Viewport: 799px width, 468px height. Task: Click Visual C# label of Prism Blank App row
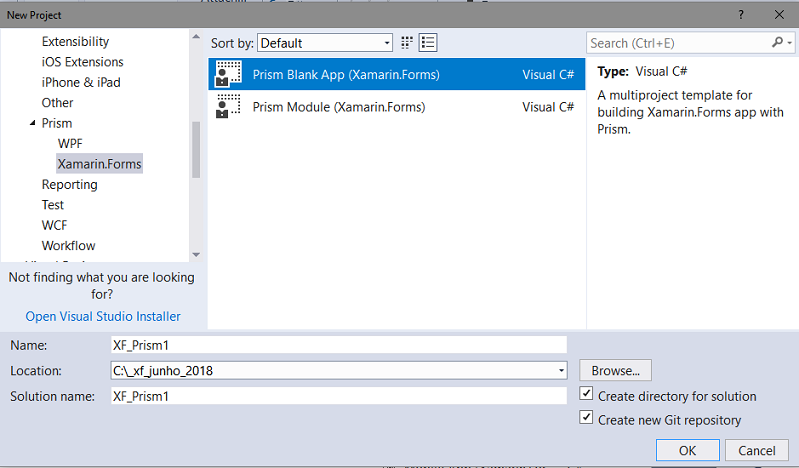pos(548,74)
